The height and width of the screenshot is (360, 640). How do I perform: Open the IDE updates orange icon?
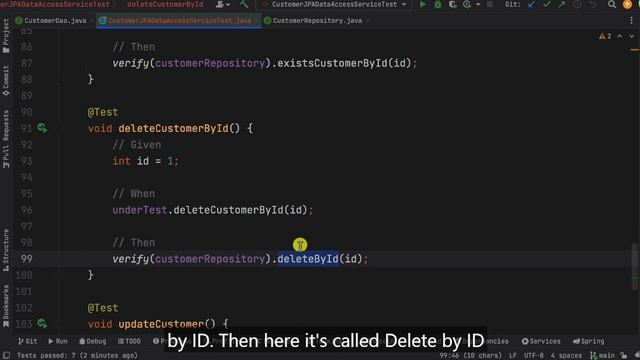627,4
